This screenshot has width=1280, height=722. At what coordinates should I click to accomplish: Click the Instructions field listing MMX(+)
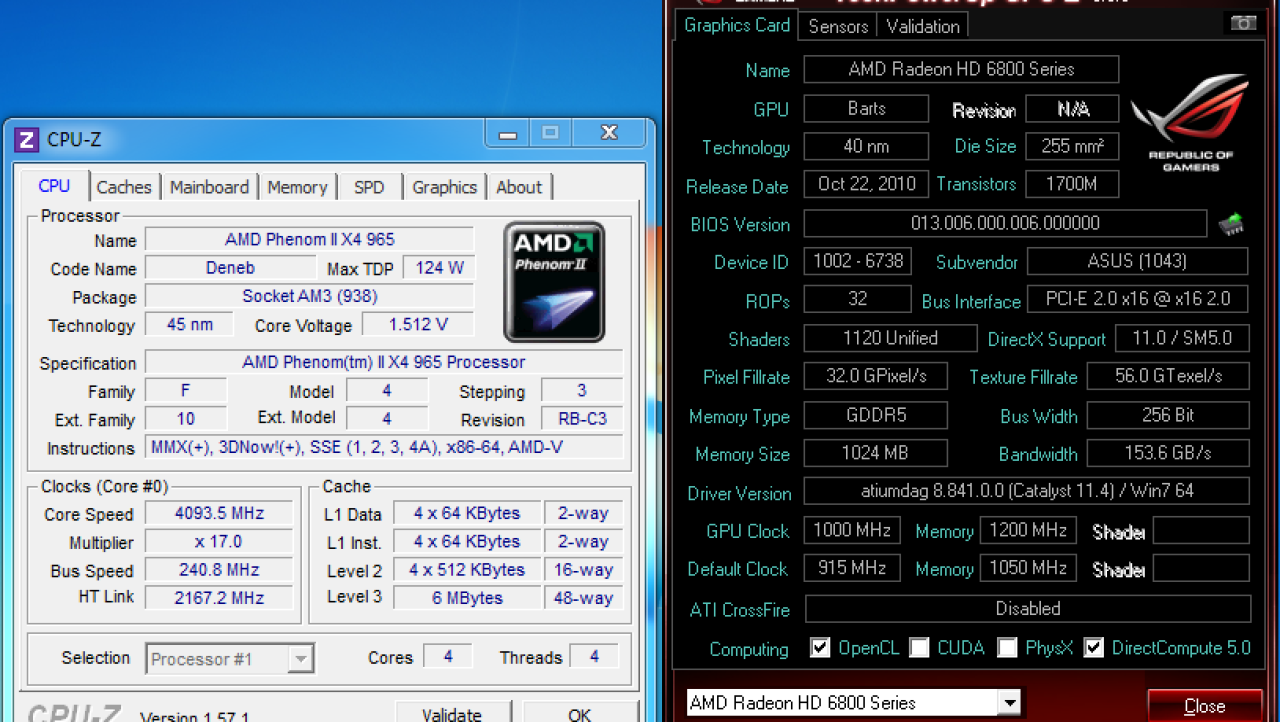(384, 447)
